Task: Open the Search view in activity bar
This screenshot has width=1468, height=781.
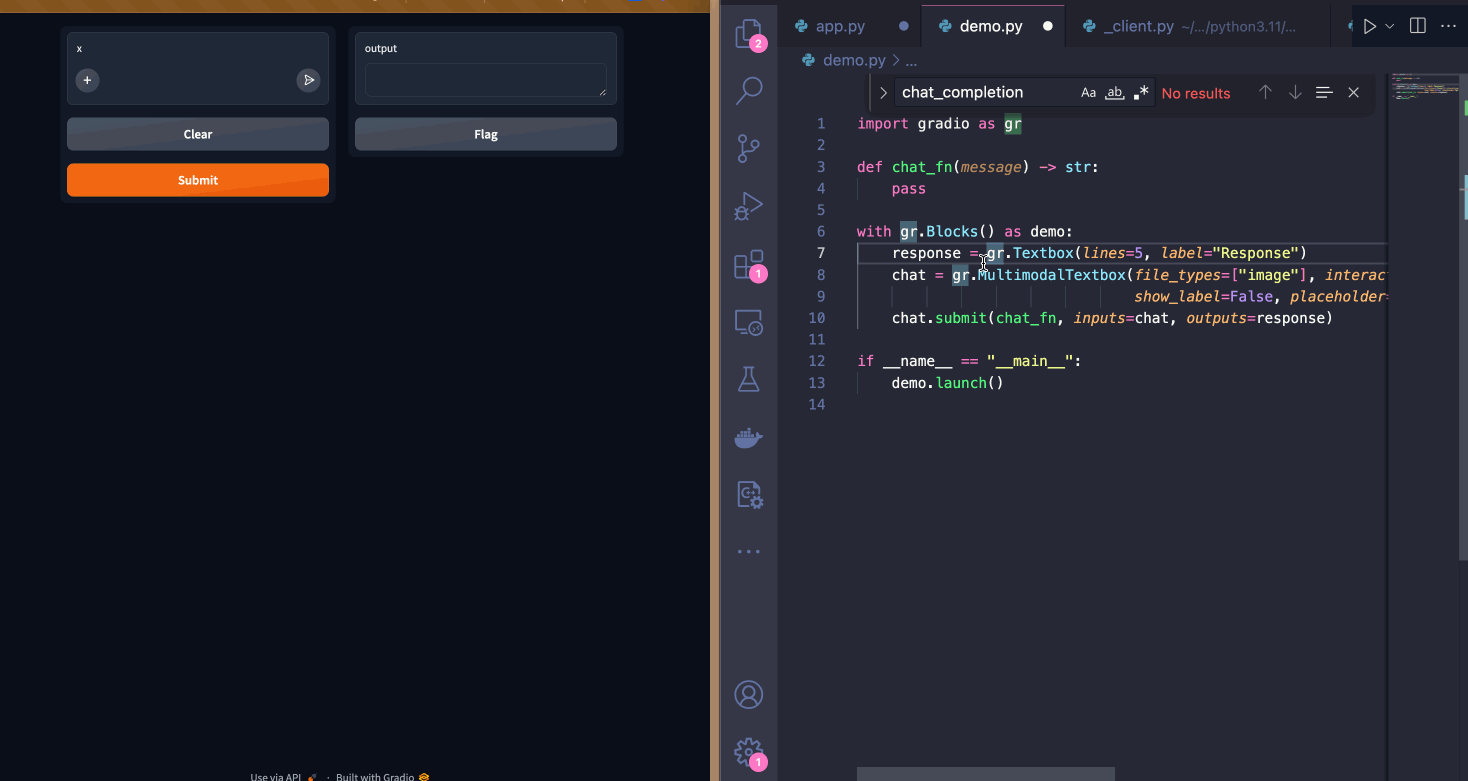Action: pos(748,91)
